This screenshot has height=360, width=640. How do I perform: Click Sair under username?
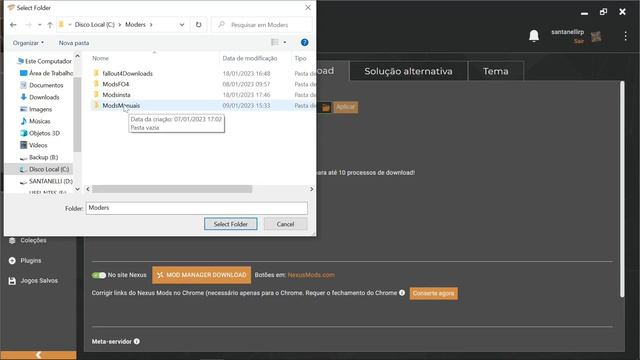(579, 41)
